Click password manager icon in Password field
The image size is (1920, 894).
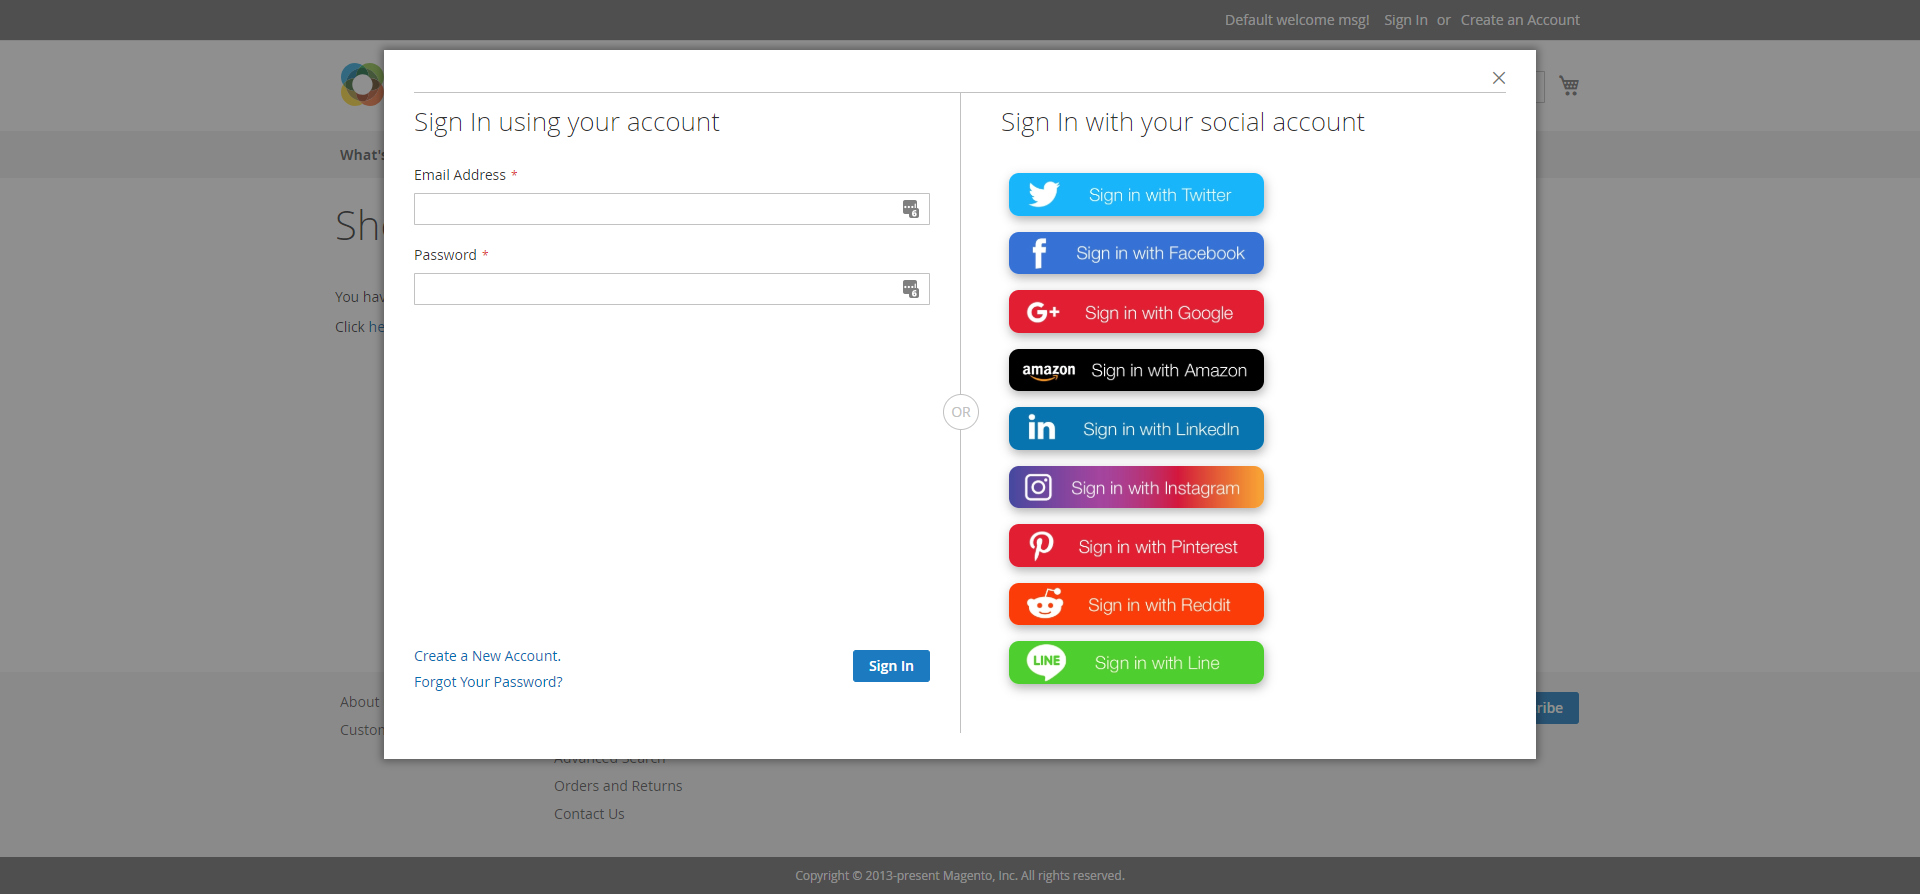point(910,289)
